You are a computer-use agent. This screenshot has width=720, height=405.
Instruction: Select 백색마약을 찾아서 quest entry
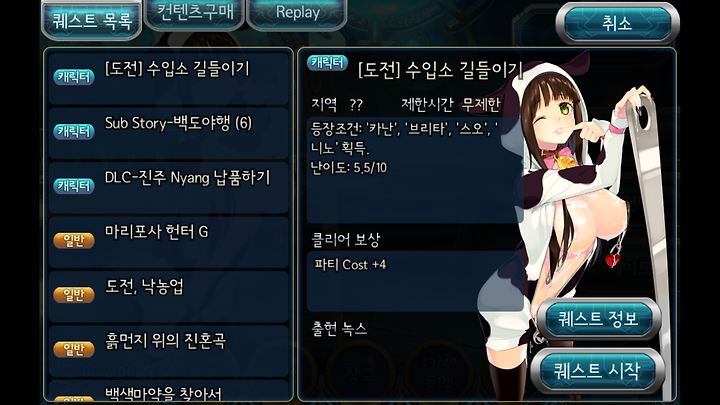tap(169, 390)
